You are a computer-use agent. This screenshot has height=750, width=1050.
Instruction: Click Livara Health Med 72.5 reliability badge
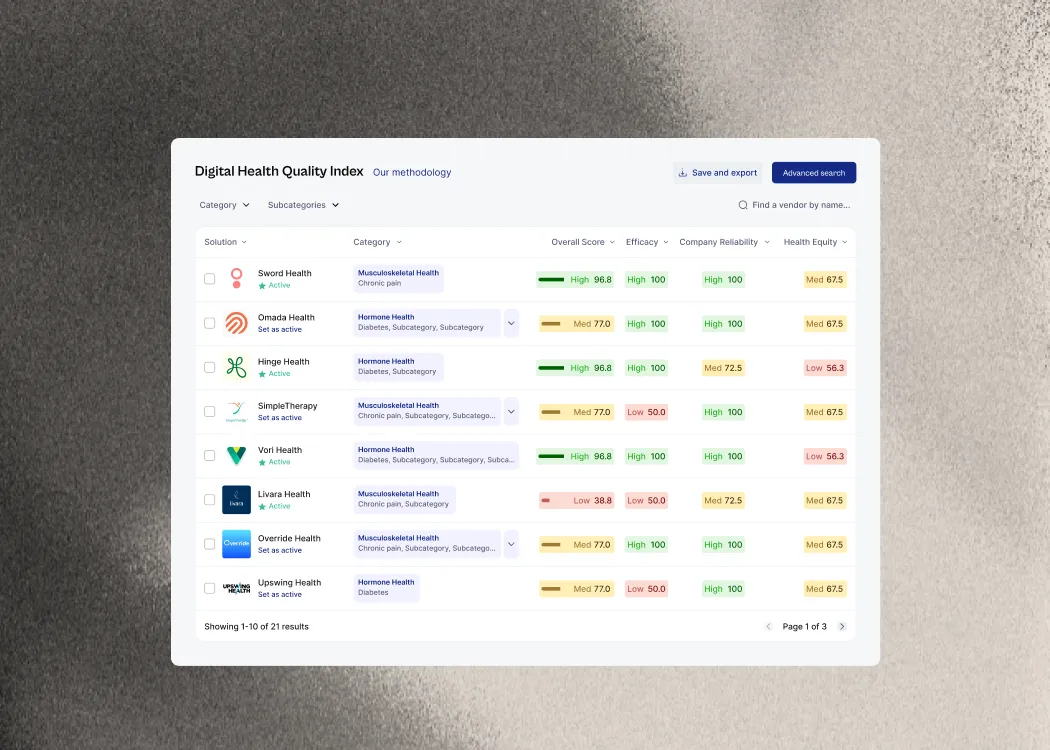723,500
